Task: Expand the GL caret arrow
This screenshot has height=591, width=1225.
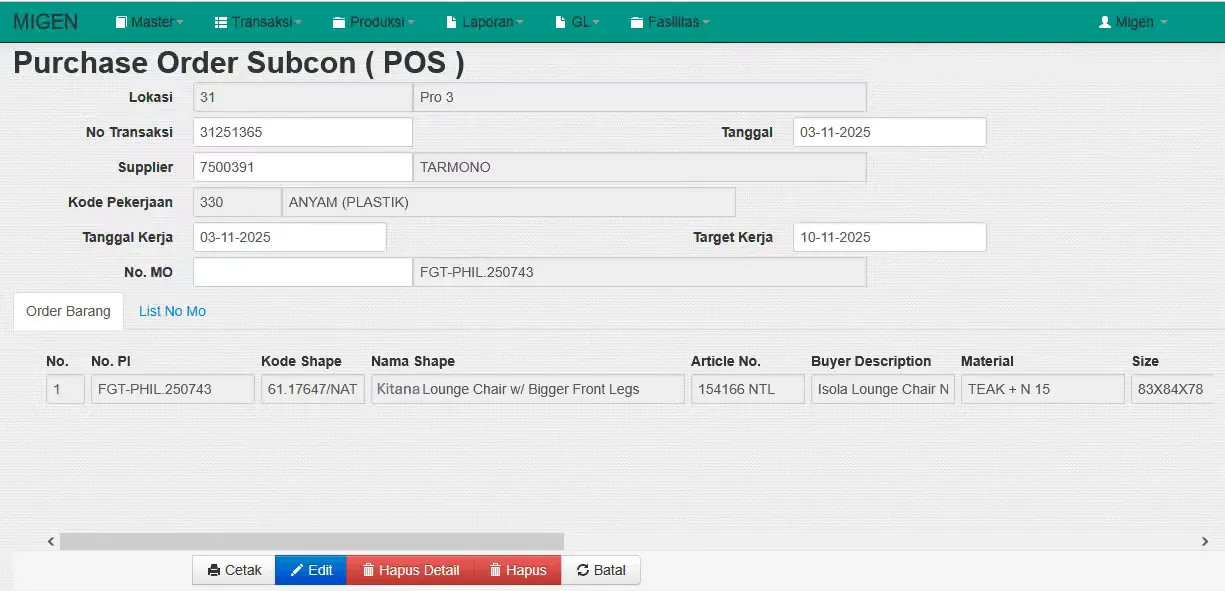Action: [596, 23]
